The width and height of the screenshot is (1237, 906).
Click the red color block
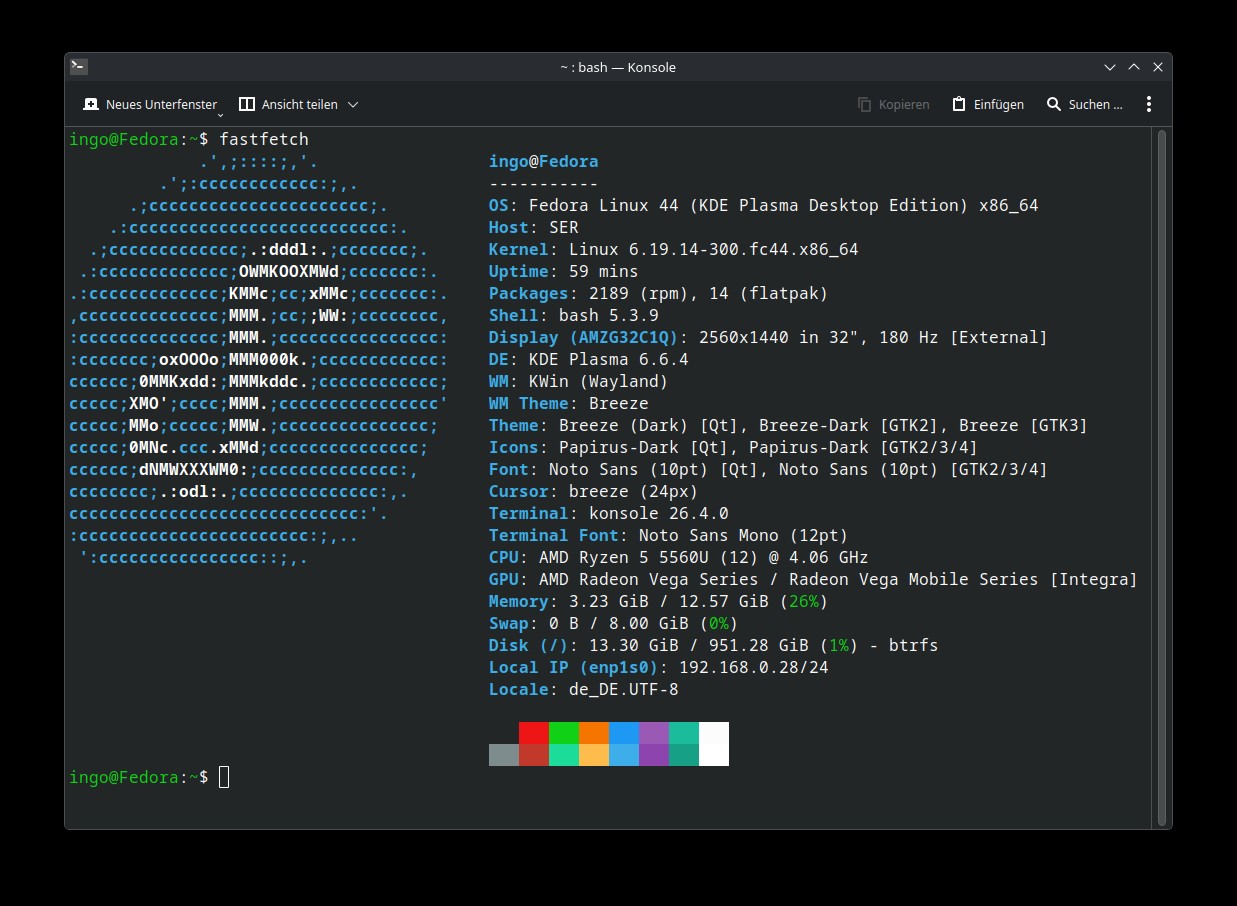(x=534, y=733)
